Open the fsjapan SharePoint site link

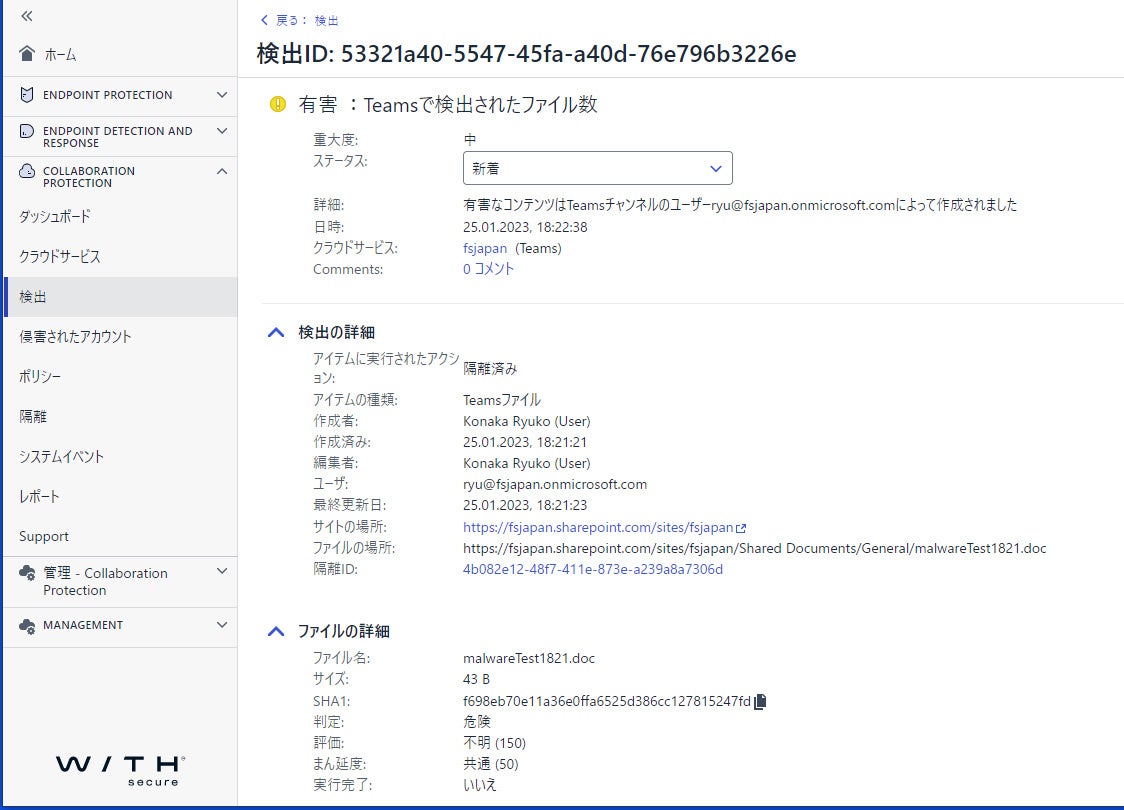[x=598, y=528]
